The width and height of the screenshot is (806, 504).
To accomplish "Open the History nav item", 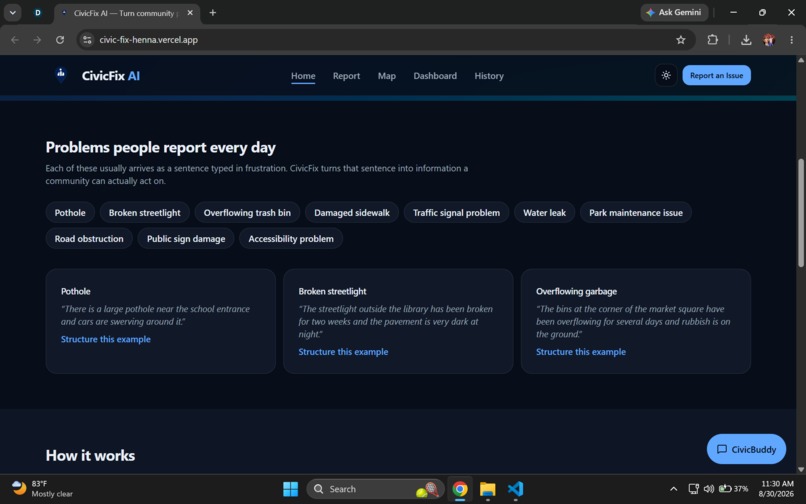I will click(x=489, y=76).
